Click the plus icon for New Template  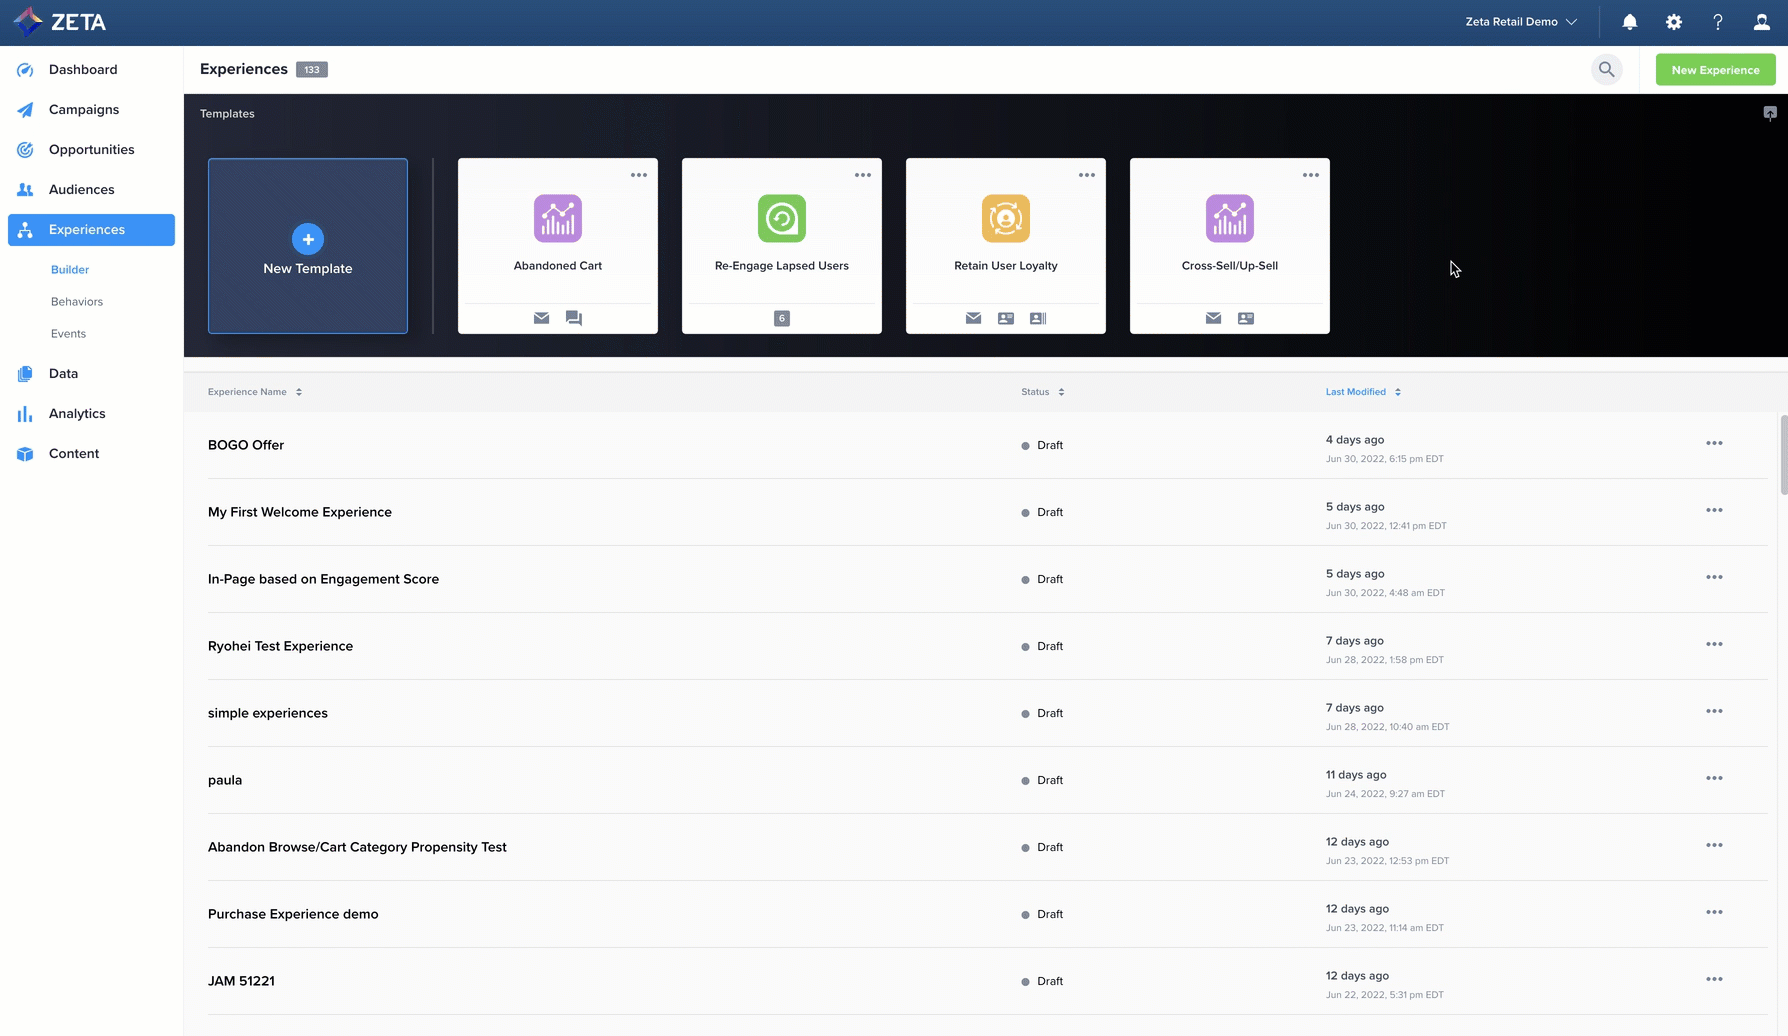[308, 239]
